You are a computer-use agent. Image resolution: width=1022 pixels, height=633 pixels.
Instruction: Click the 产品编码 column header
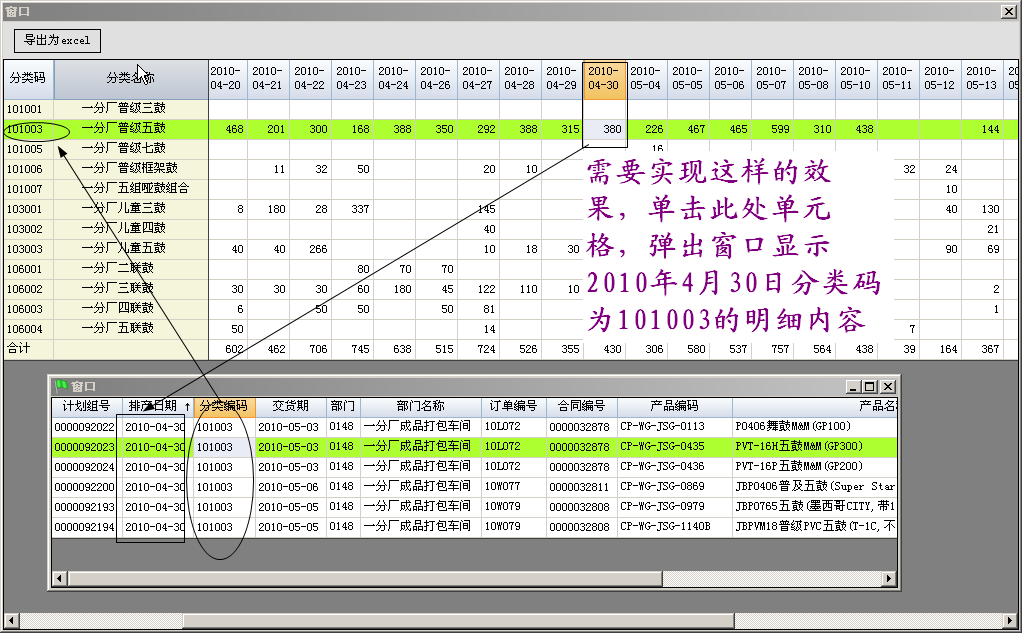click(x=674, y=406)
